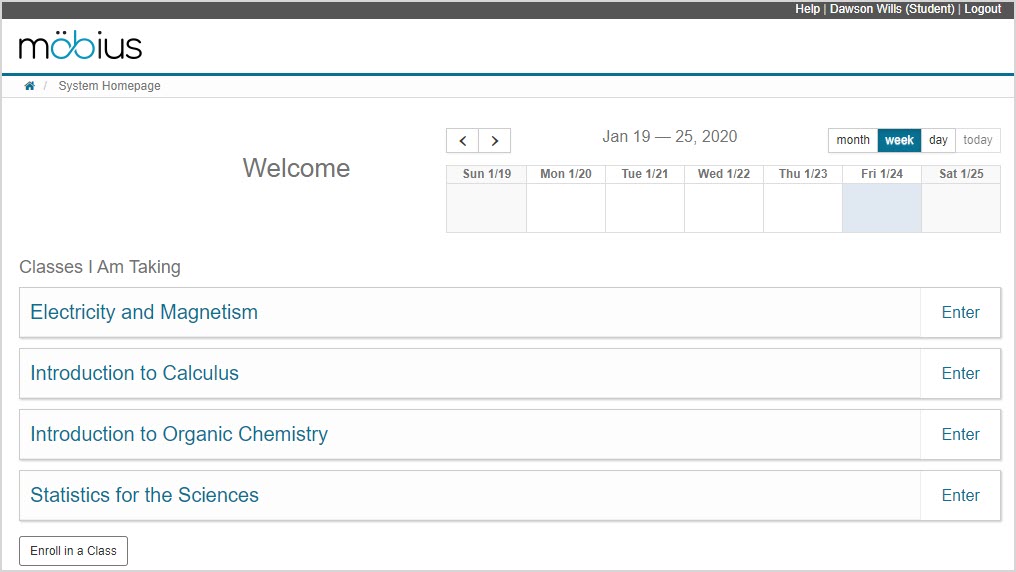1016x572 pixels.
Task: Switch calendar to day view
Action: pos(938,140)
